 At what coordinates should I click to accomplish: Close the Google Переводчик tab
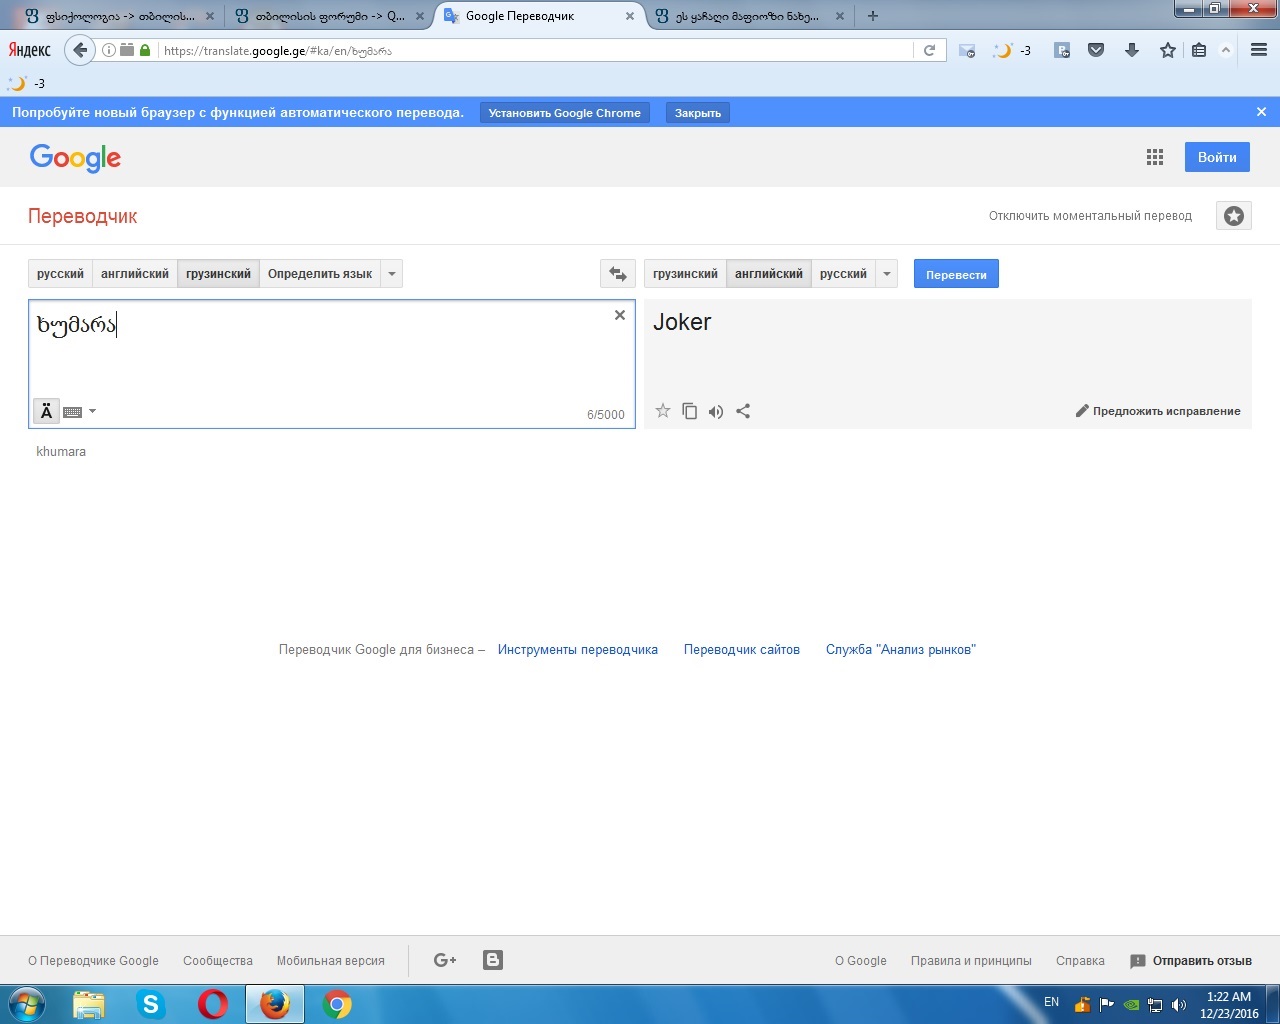pyautogui.click(x=630, y=16)
